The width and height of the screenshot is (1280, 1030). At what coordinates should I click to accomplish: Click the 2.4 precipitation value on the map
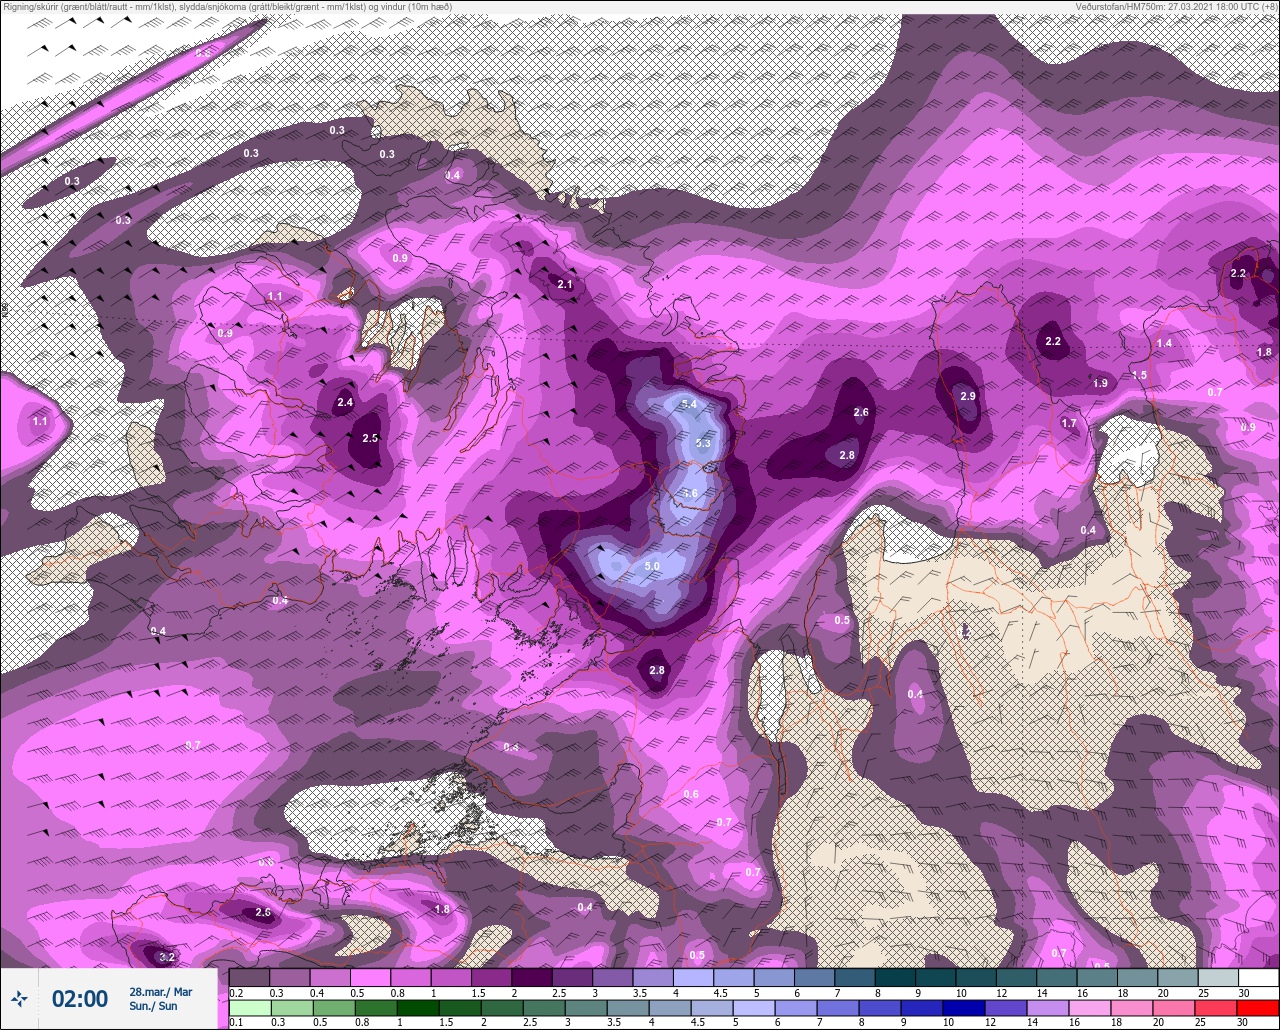345,403
